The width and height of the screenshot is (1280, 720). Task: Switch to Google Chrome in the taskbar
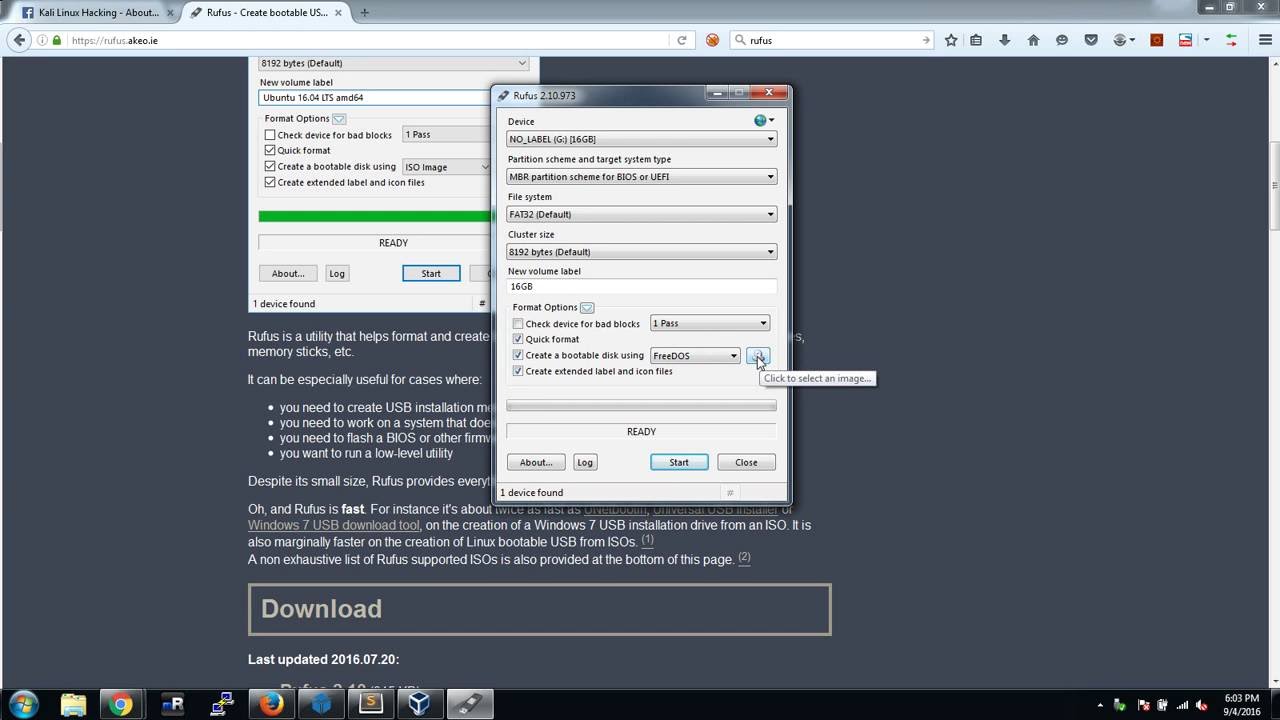[x=121, y=704]
